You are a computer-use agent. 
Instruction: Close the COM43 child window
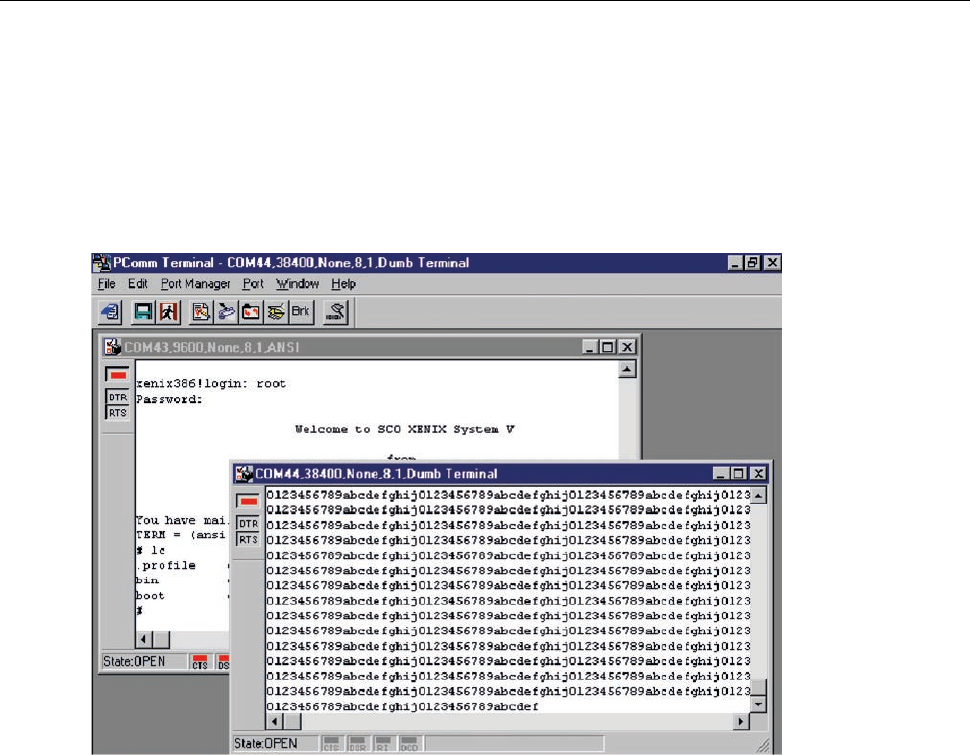click(627, 347)
